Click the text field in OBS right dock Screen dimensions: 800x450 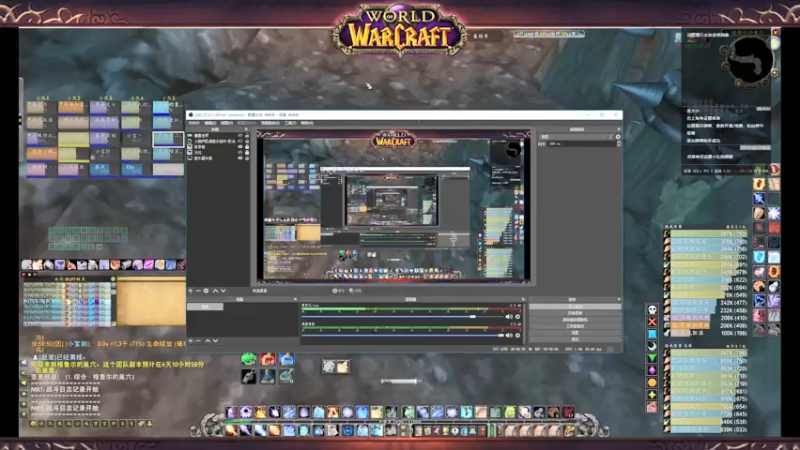click(x=582, y=144)
